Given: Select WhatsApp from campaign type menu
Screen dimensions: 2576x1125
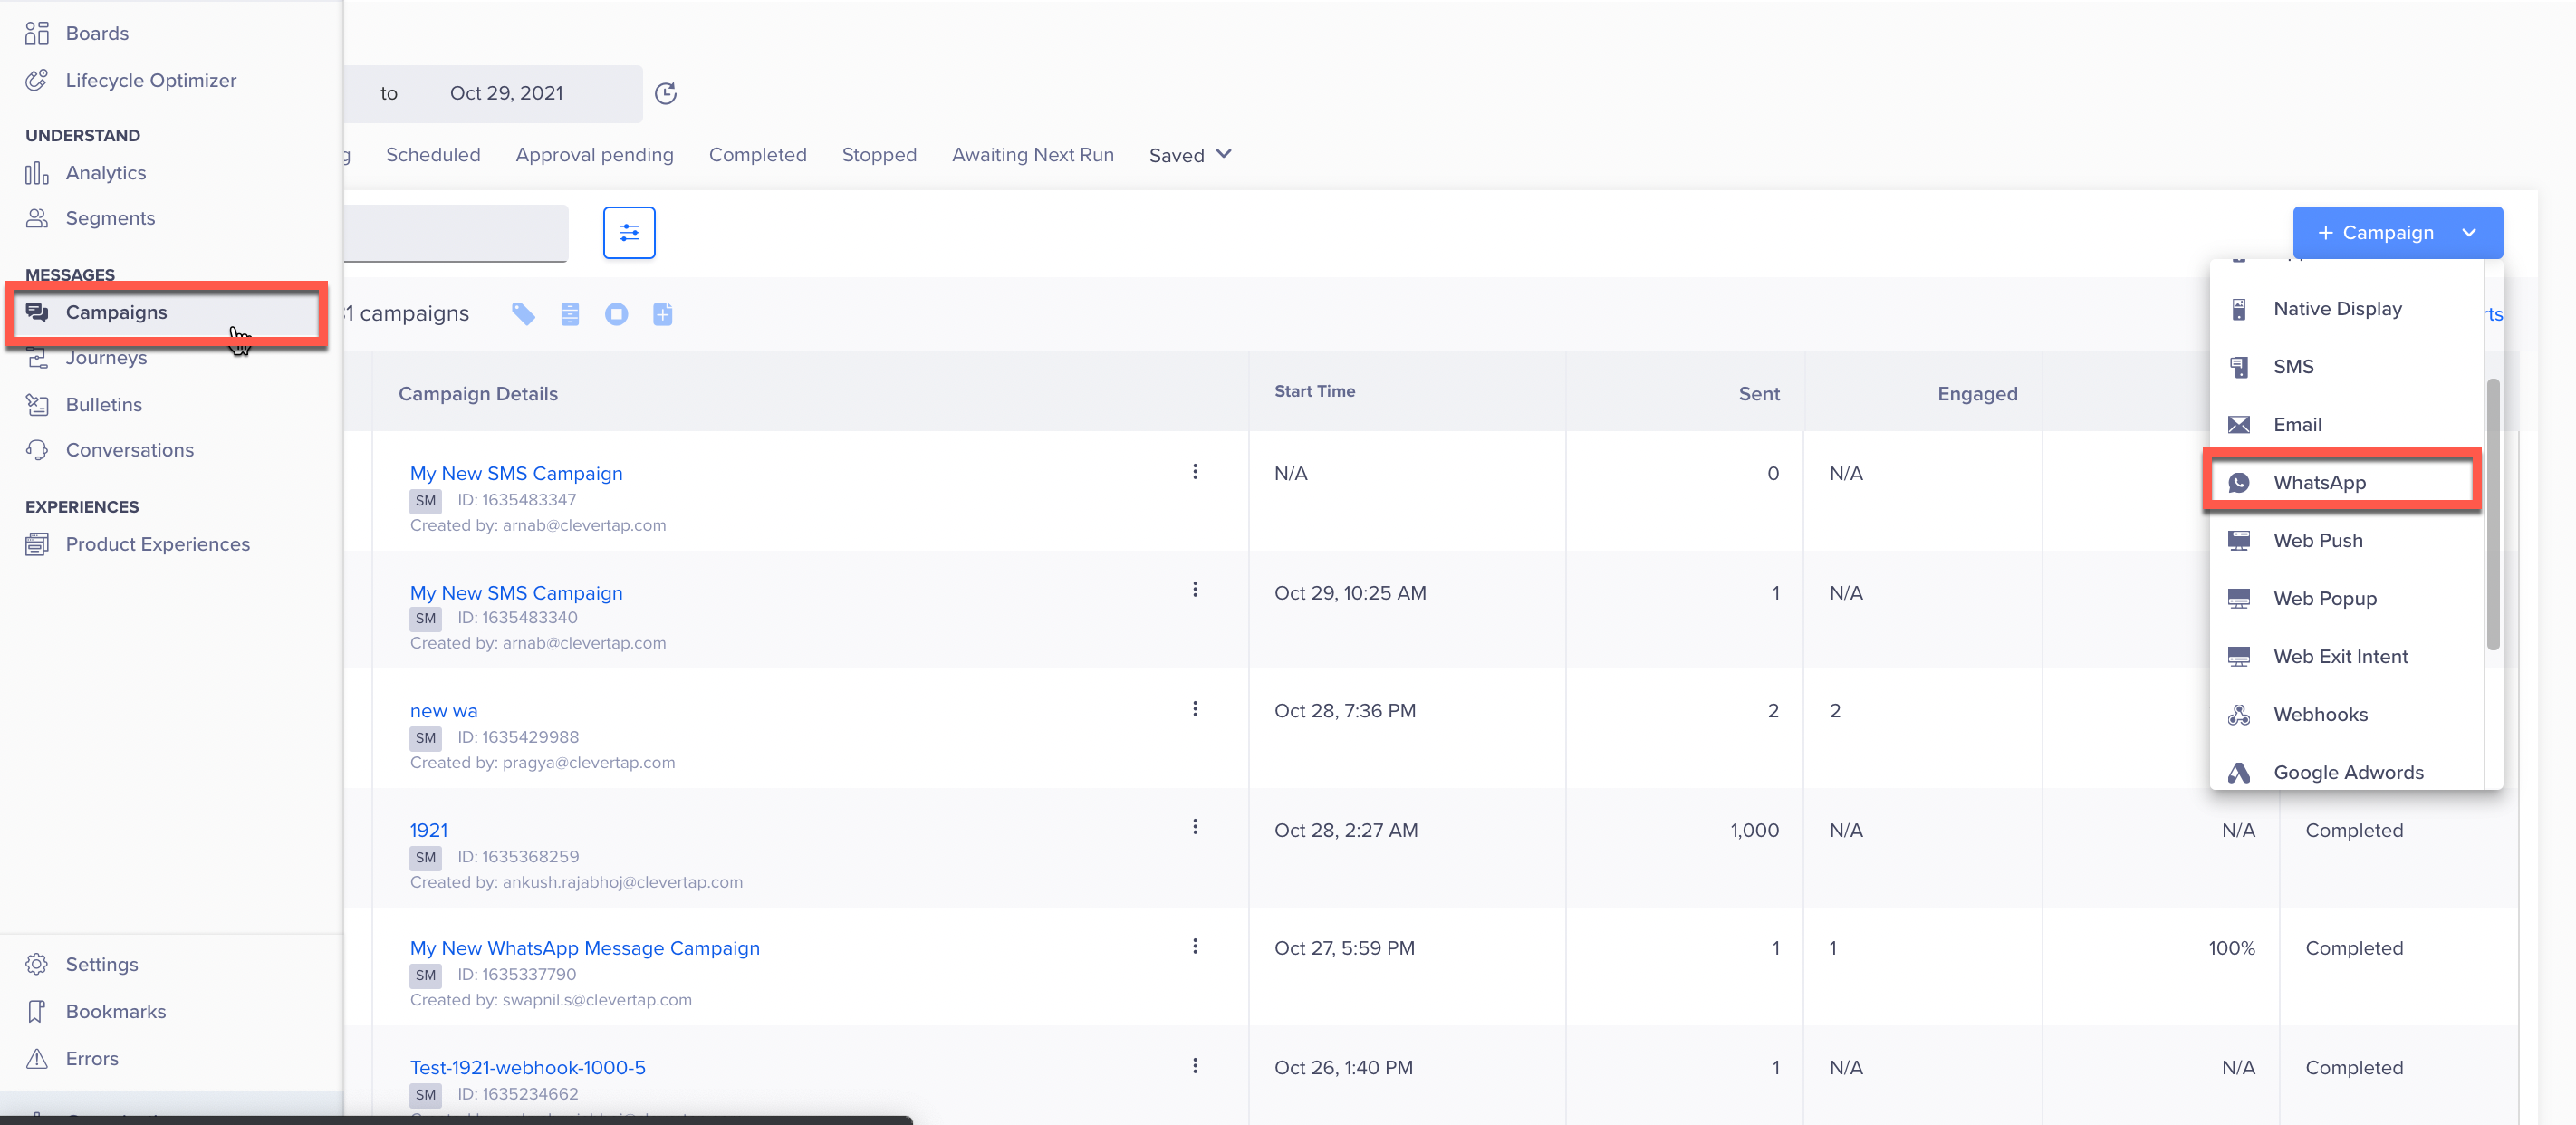Looking at the screenshot, I should coord(2319,482).
